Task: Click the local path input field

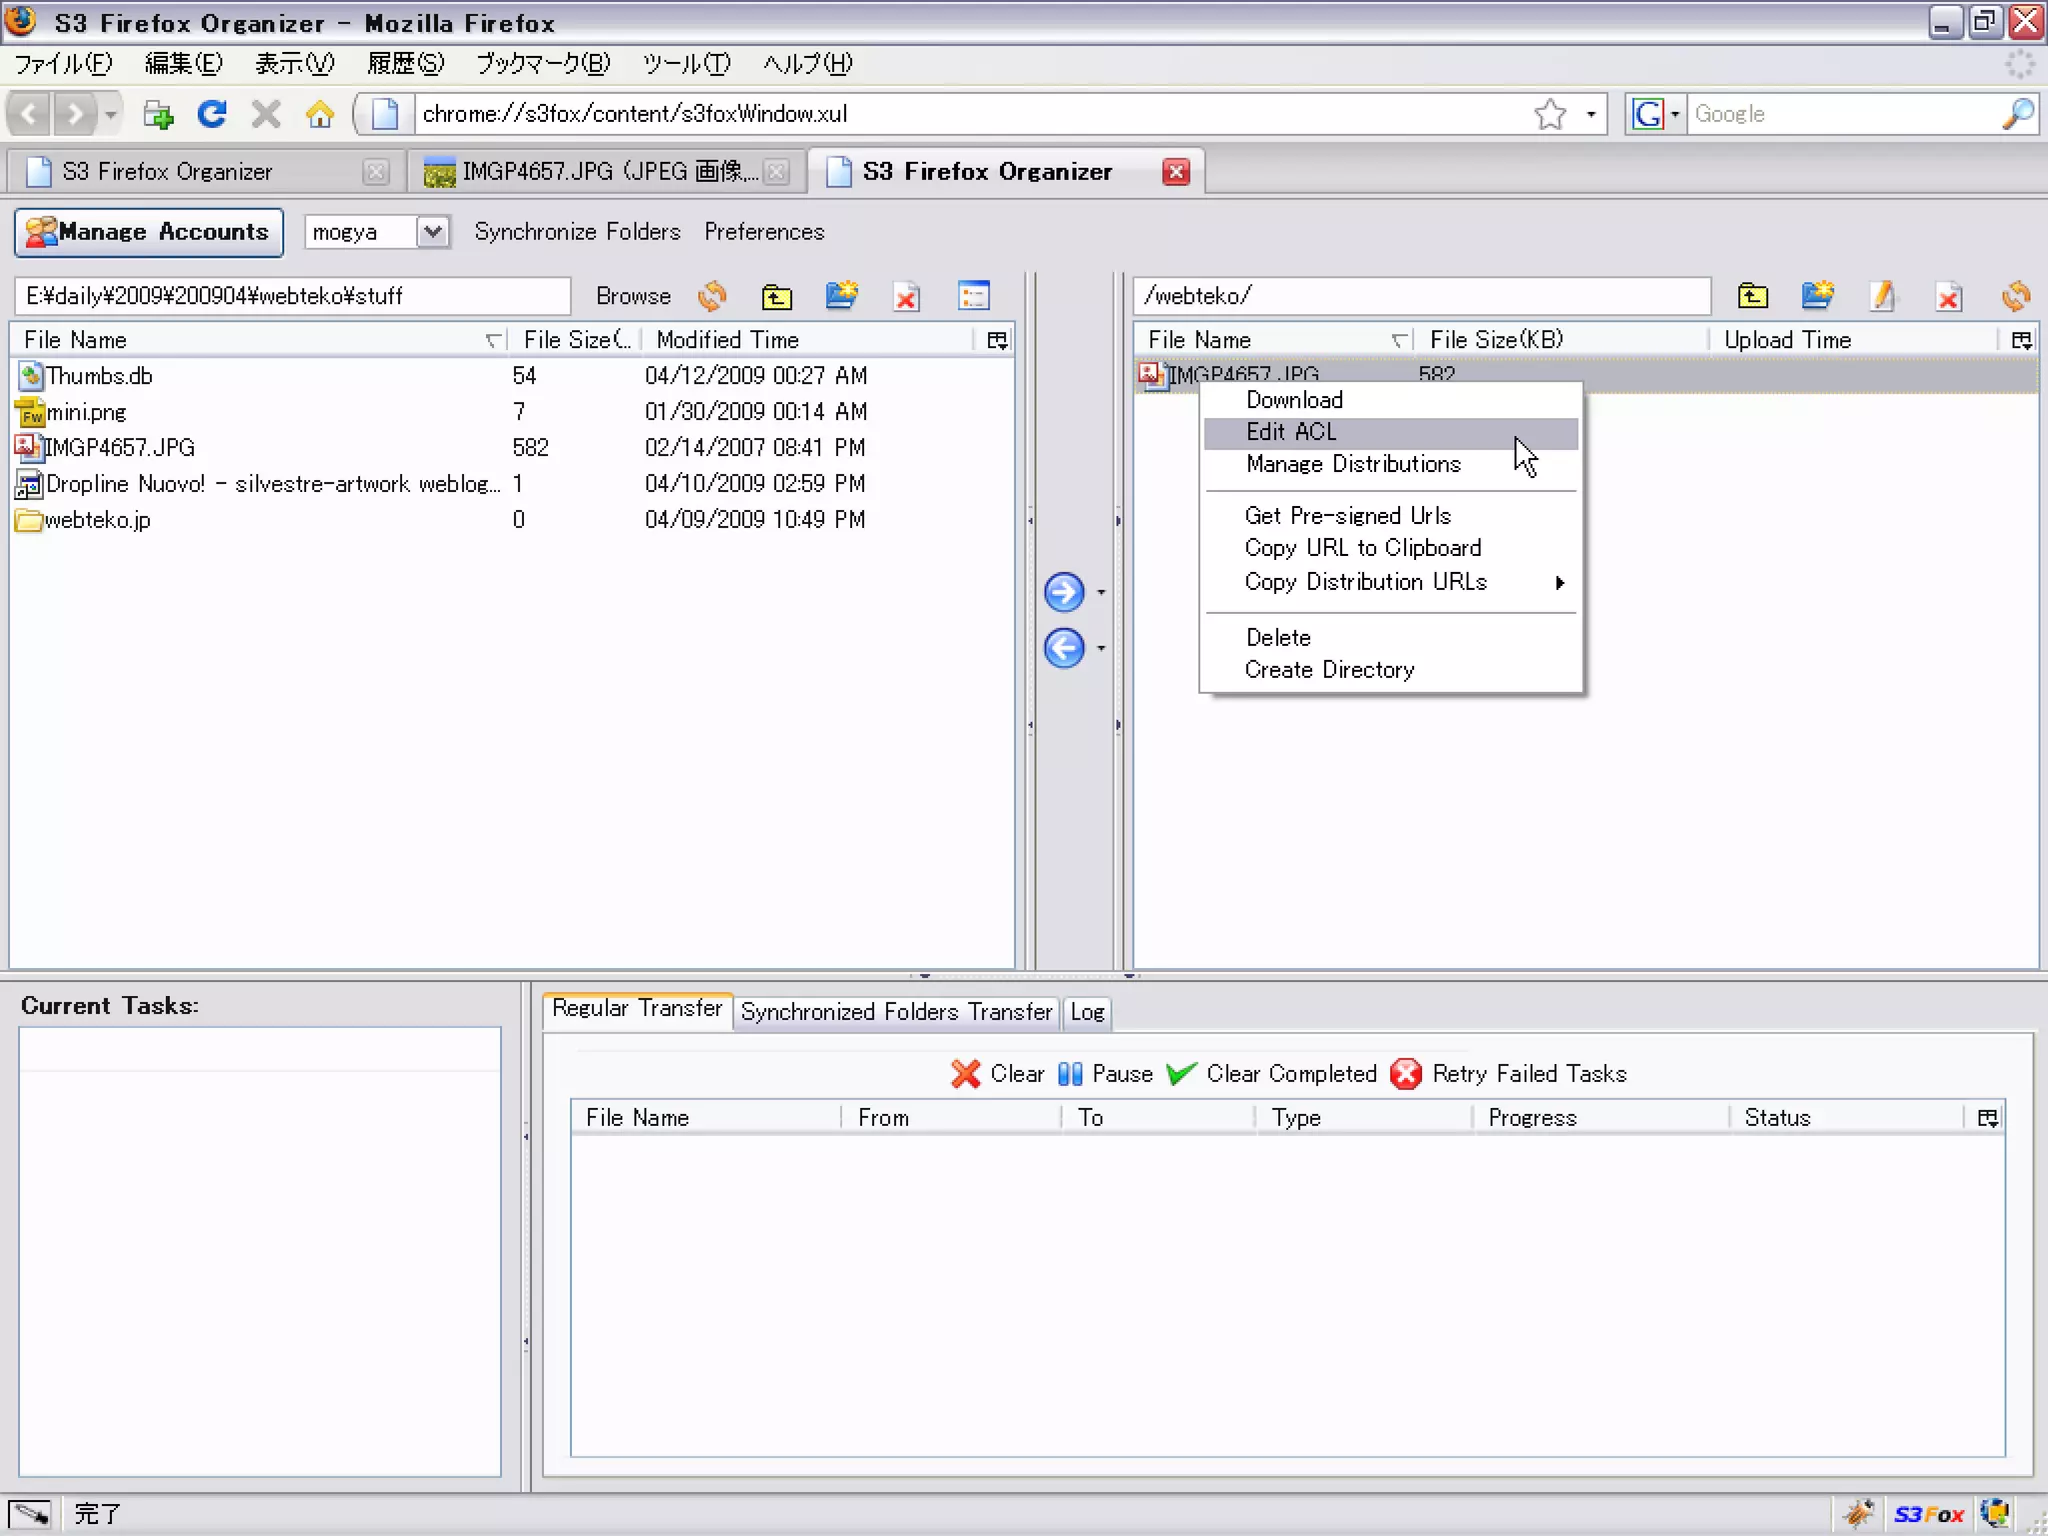Action: 292,296
